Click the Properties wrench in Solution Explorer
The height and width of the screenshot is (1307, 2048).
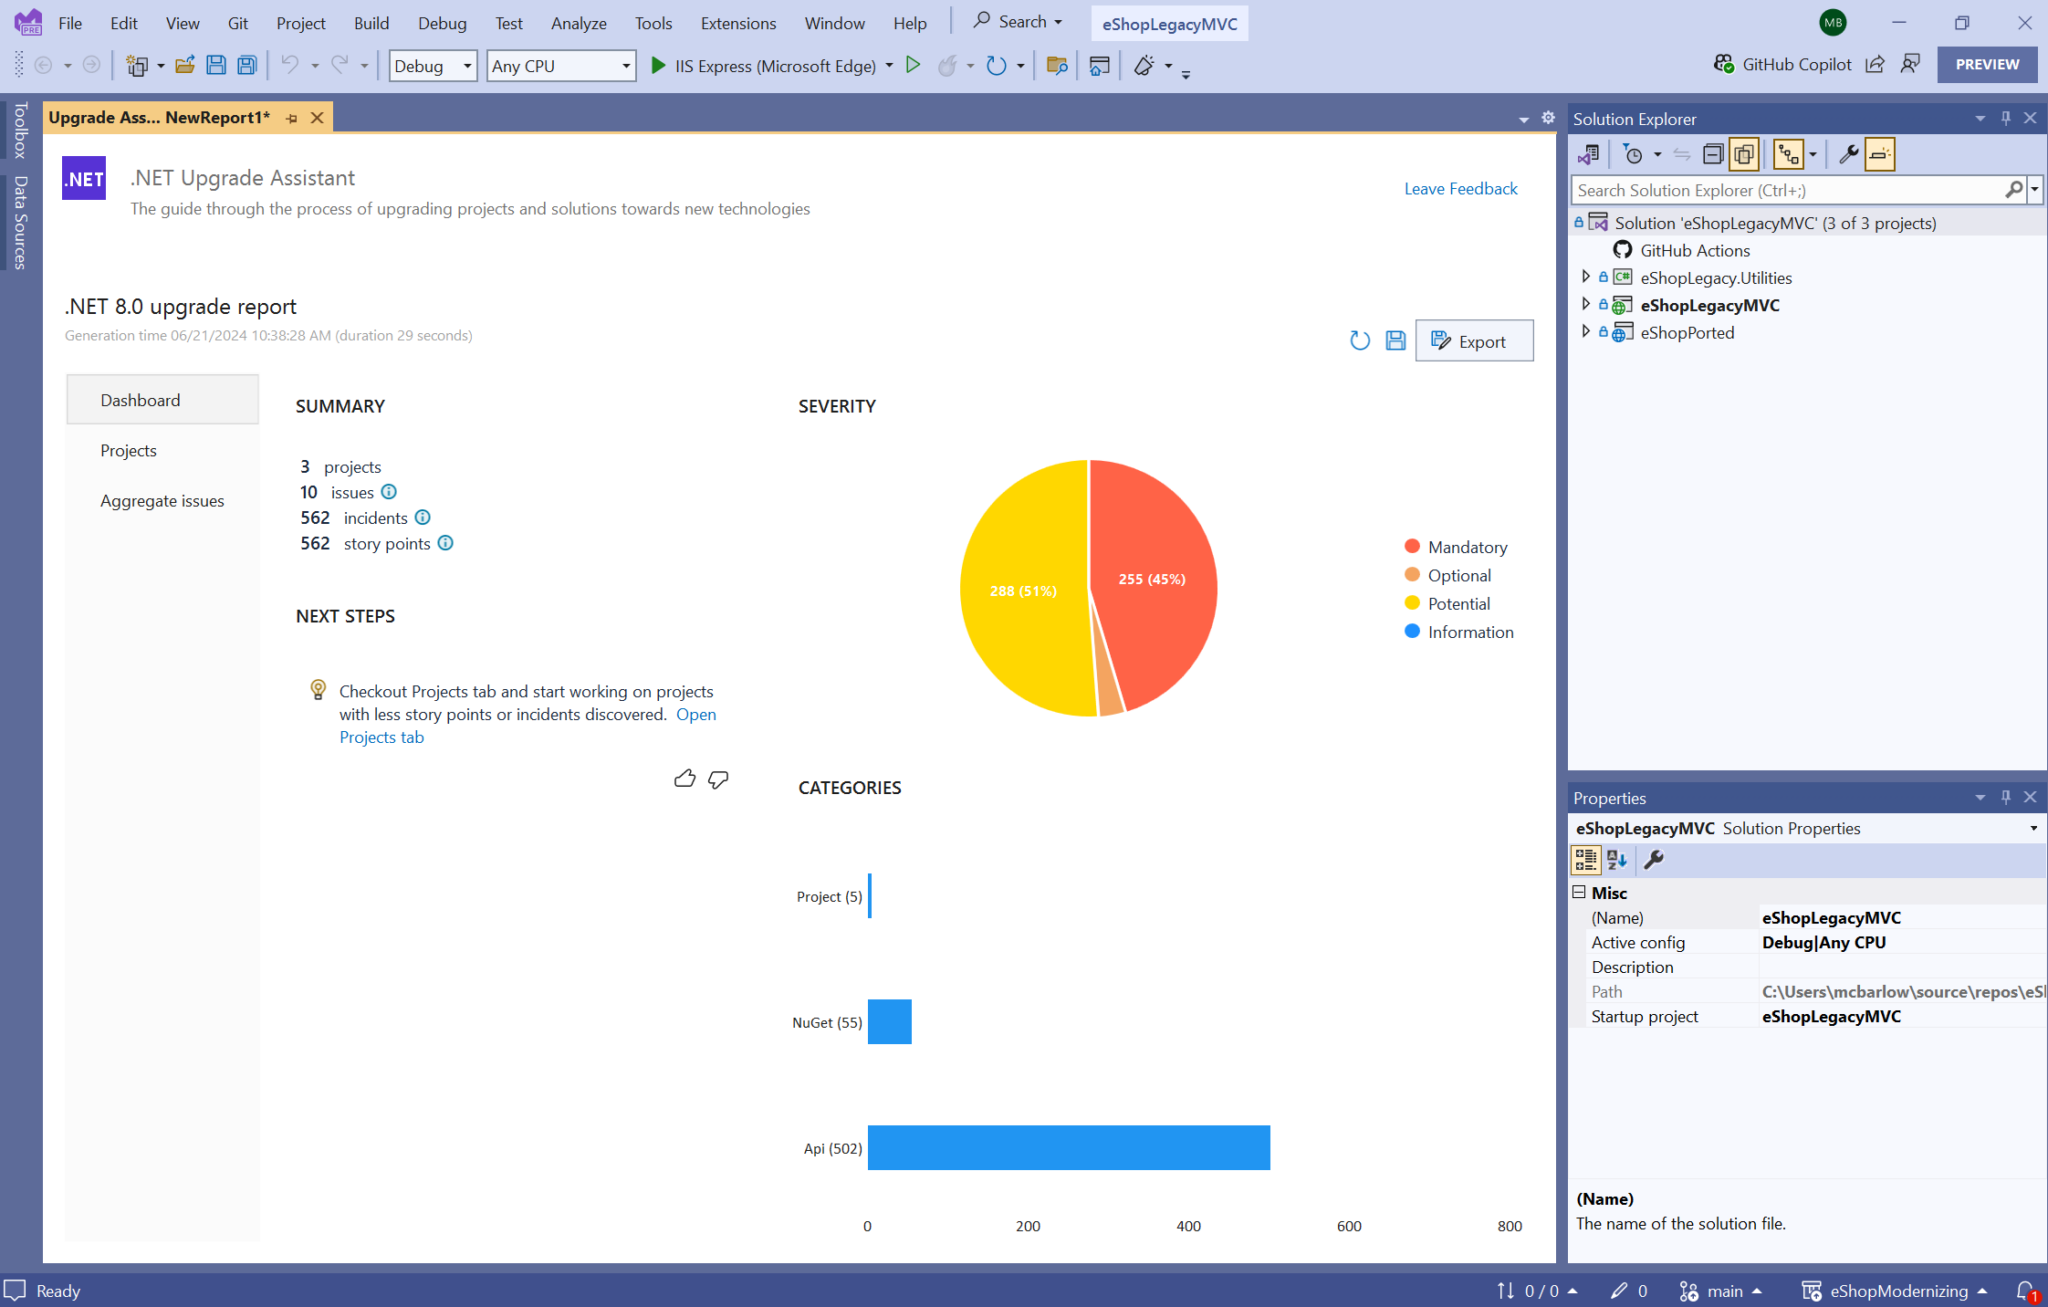[1849, 153]
